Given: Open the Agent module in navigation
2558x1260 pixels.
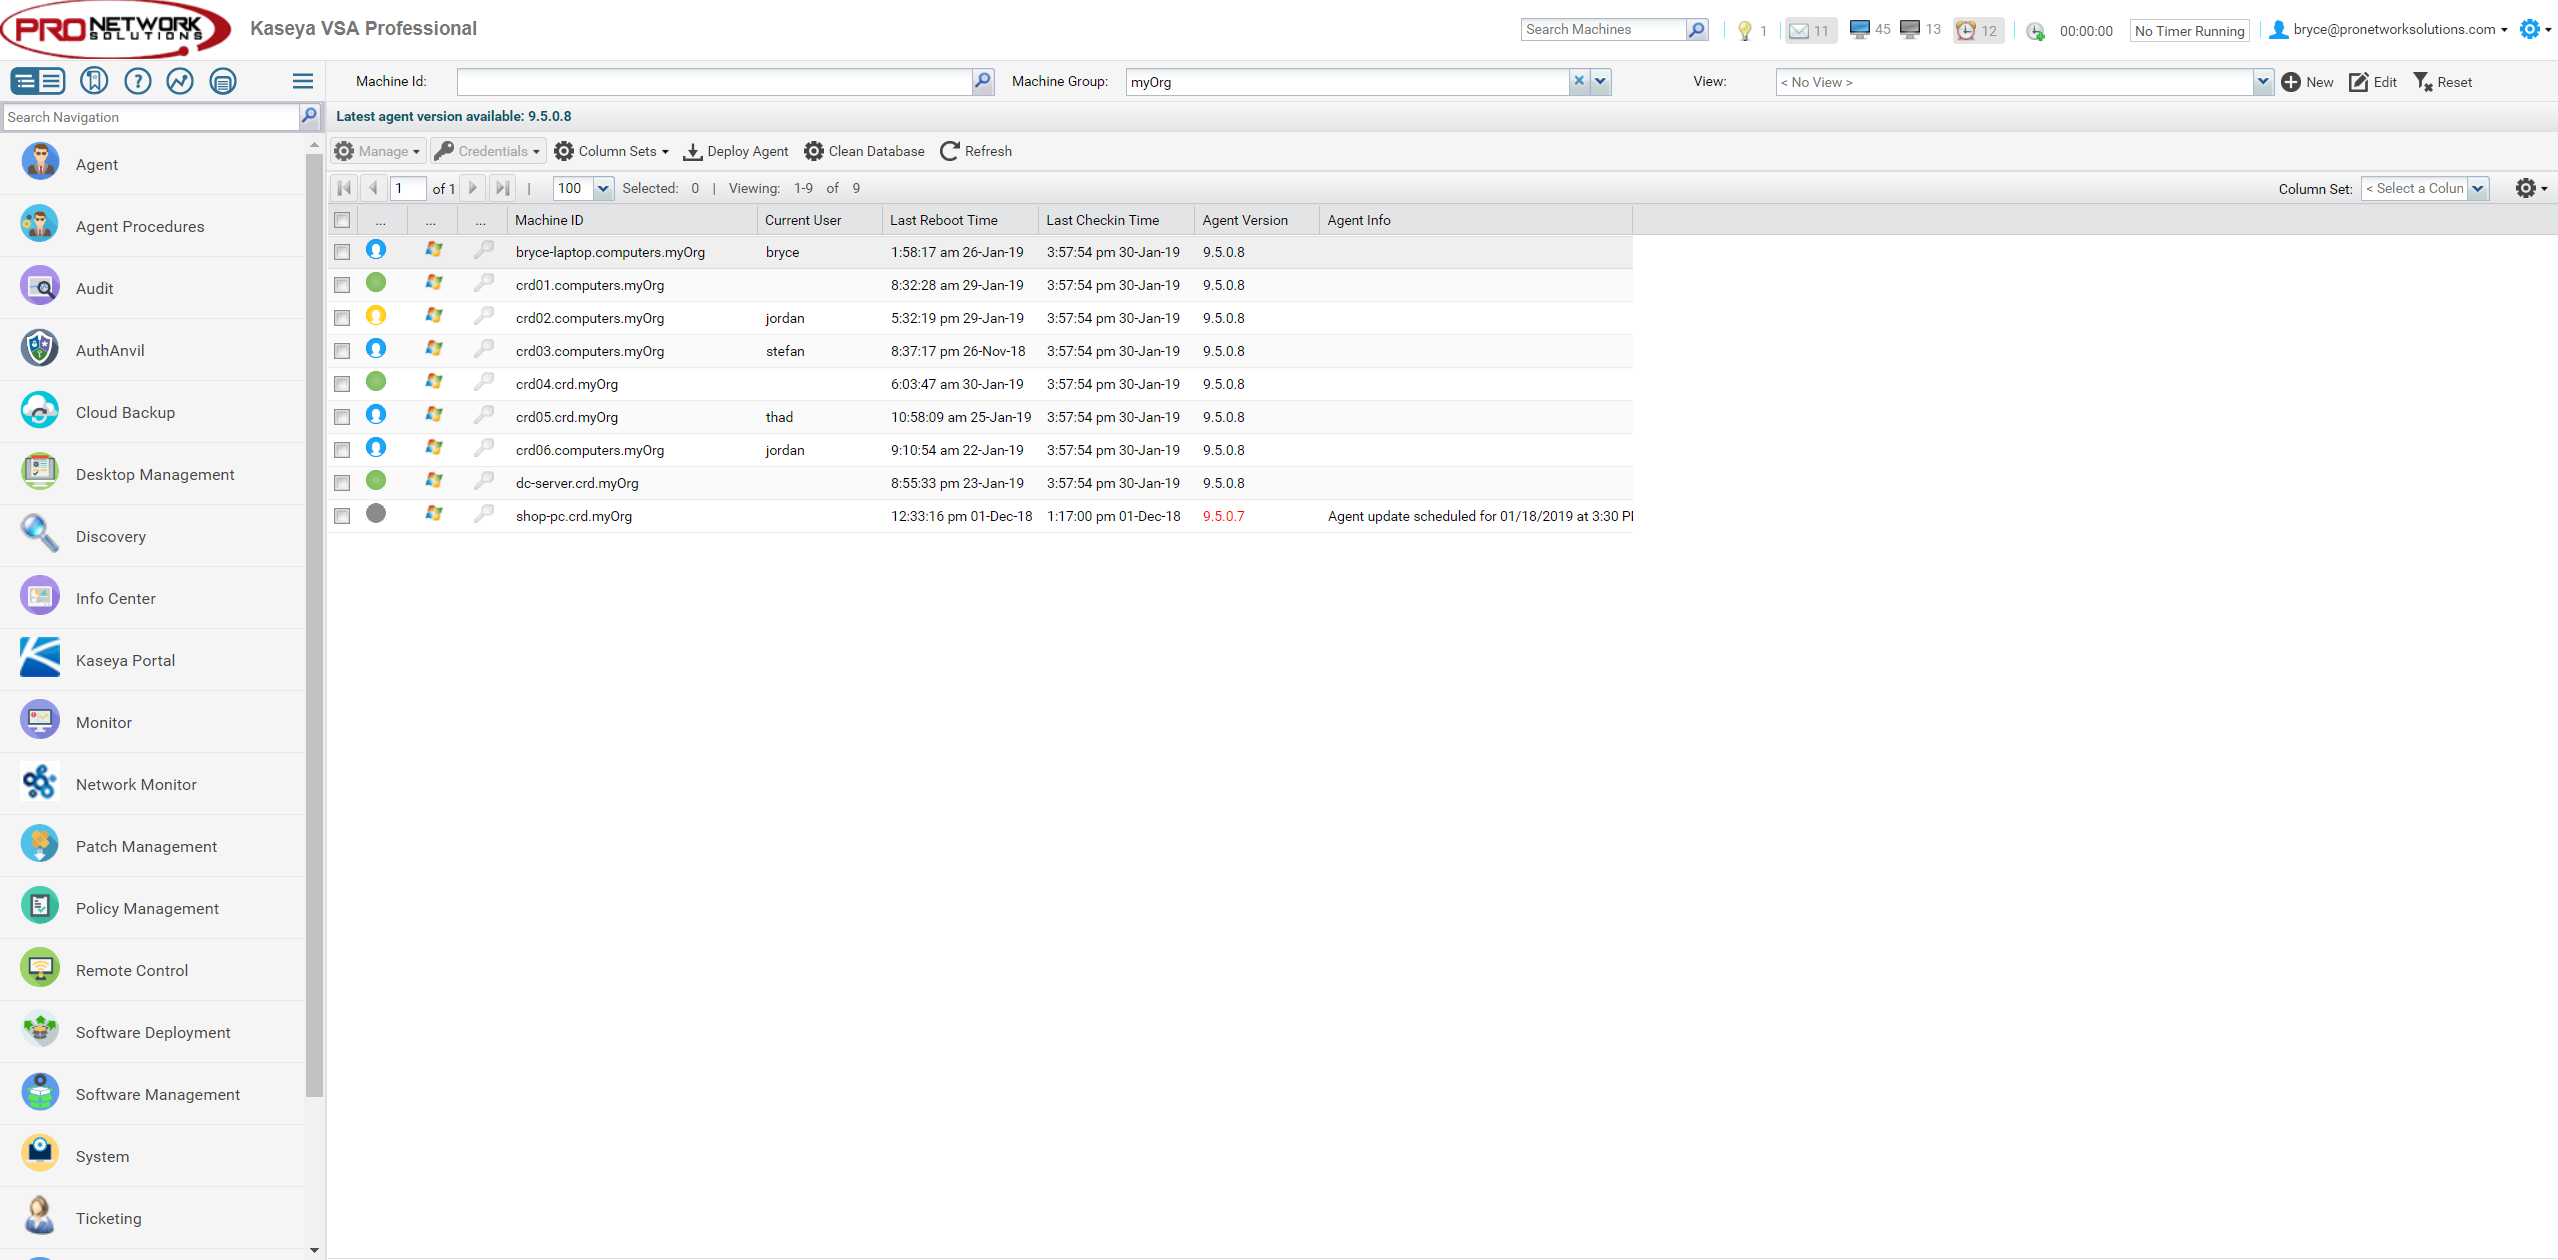Looking at the screenshot, I should click(x=152, y=164).
